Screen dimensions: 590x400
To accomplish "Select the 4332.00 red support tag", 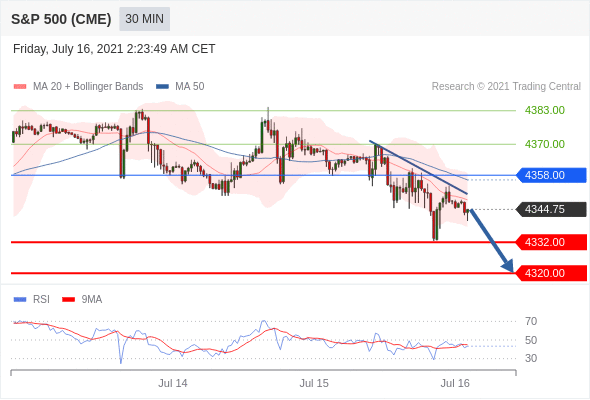I will pyautogui.click(x=551, y=242).
